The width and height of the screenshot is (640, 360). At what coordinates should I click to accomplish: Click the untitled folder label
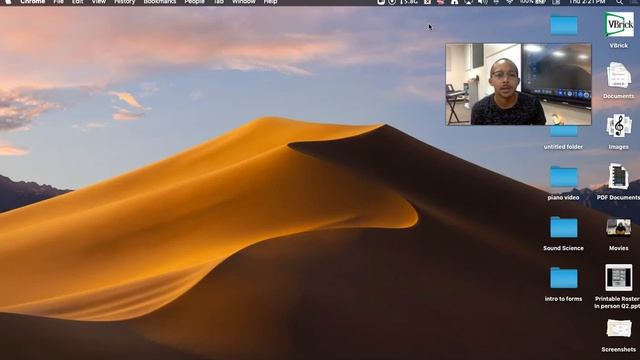pyautogui.click(x=563, y=147)
